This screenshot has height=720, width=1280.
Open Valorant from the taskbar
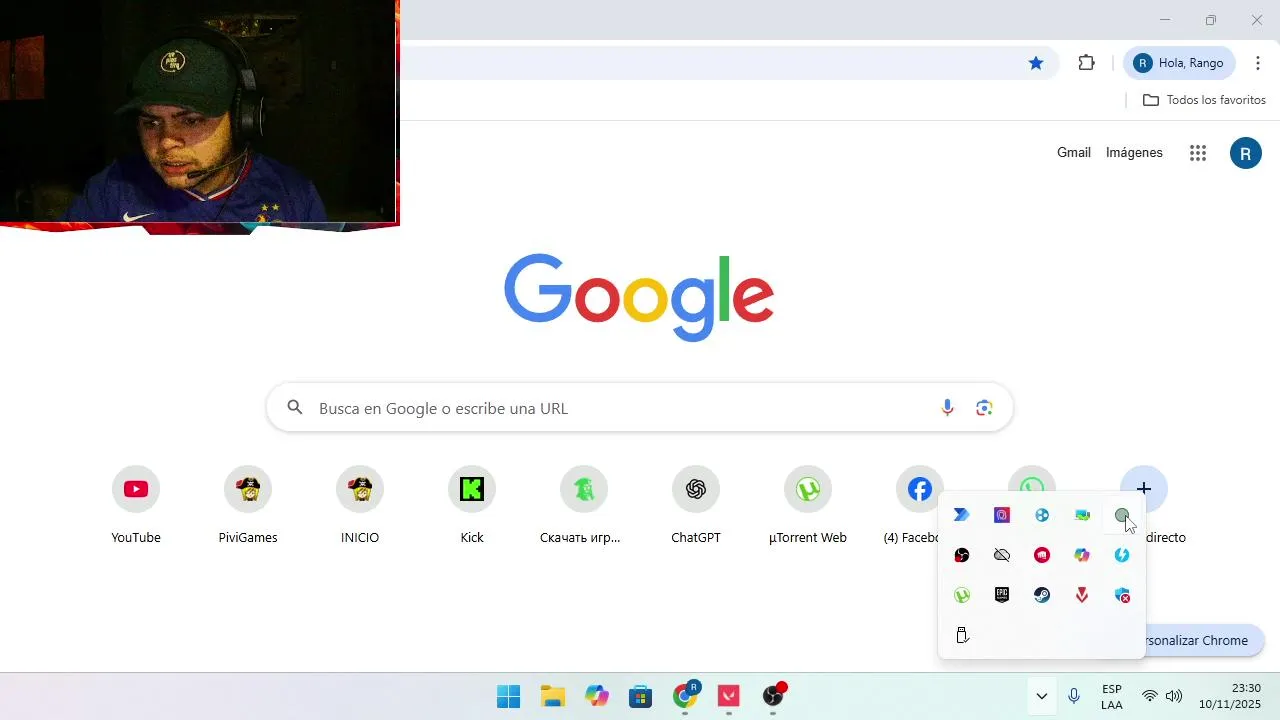point(729,696)
